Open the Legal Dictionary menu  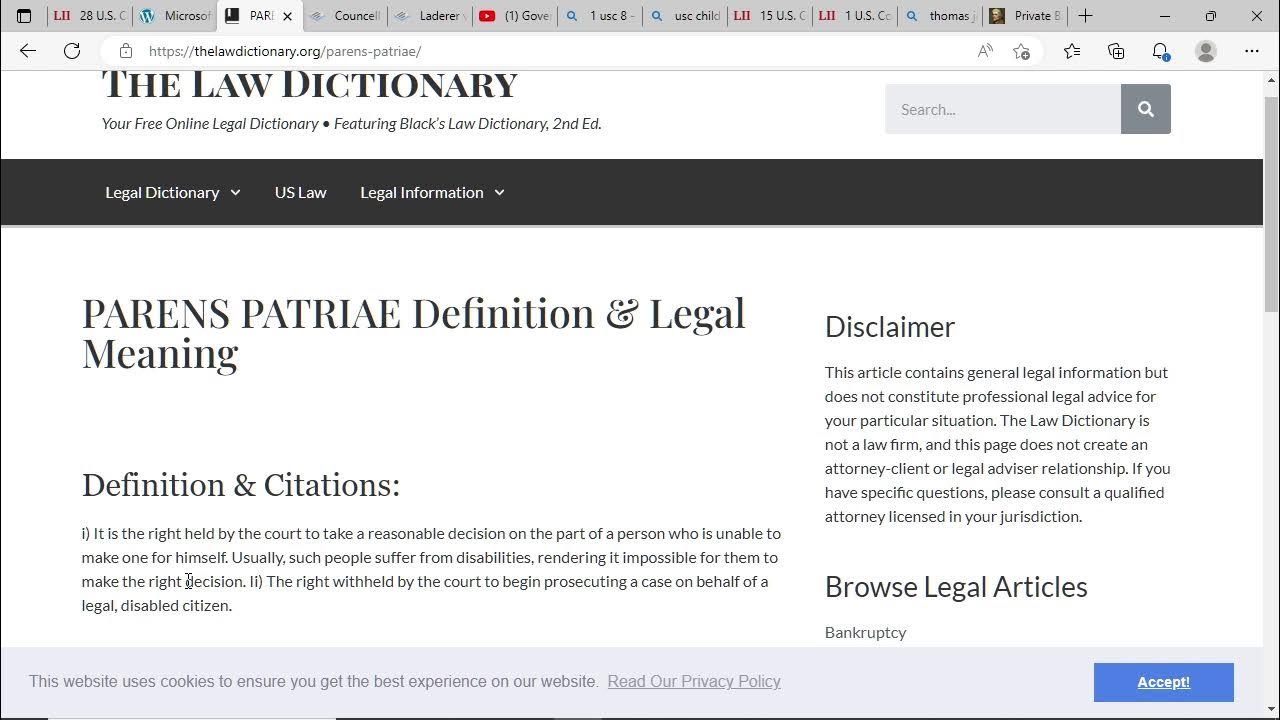click(162, 192)
